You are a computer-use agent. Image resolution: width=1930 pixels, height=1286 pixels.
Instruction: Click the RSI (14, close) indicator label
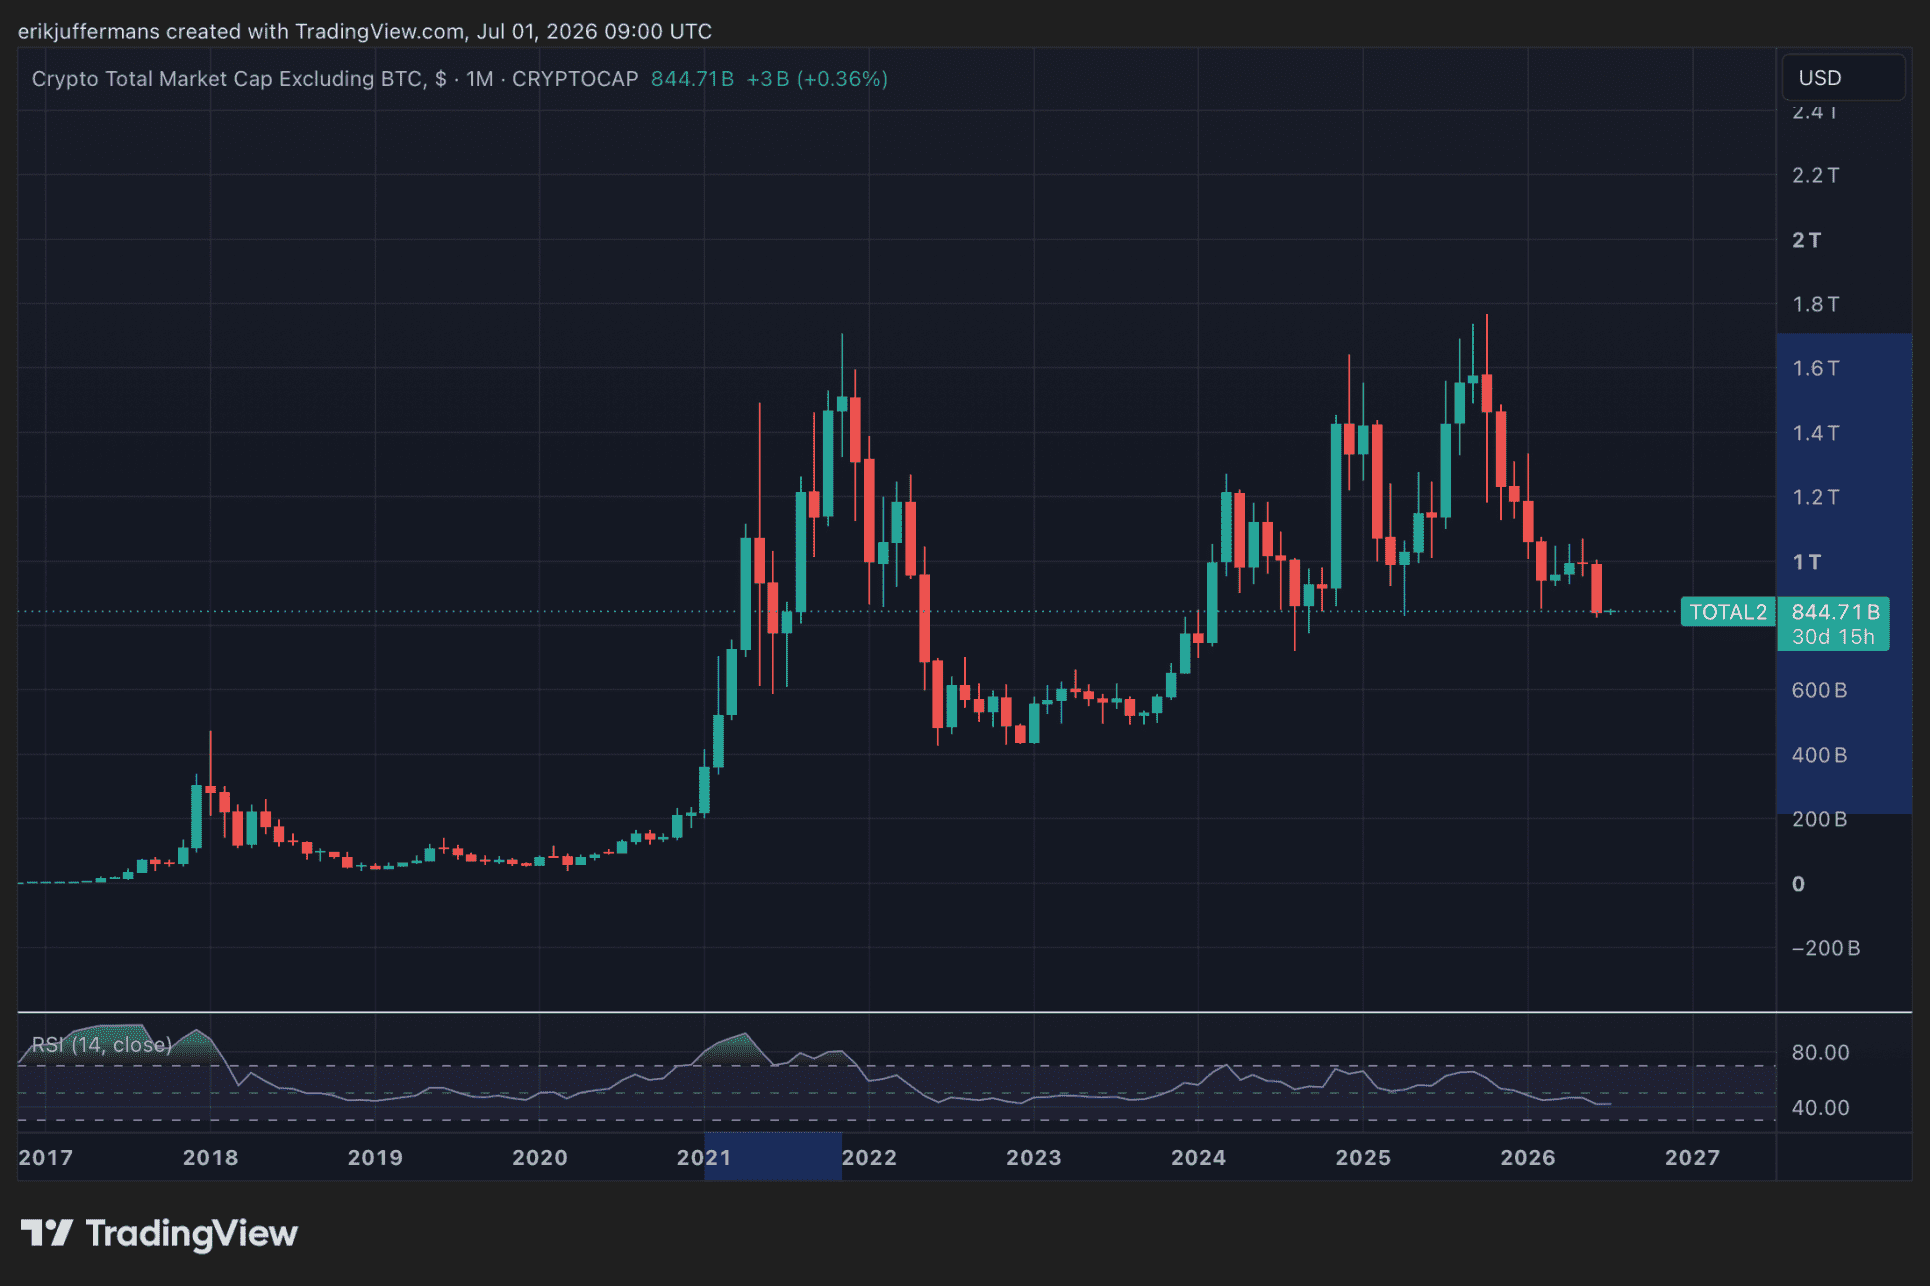[x=101, y=1045]
